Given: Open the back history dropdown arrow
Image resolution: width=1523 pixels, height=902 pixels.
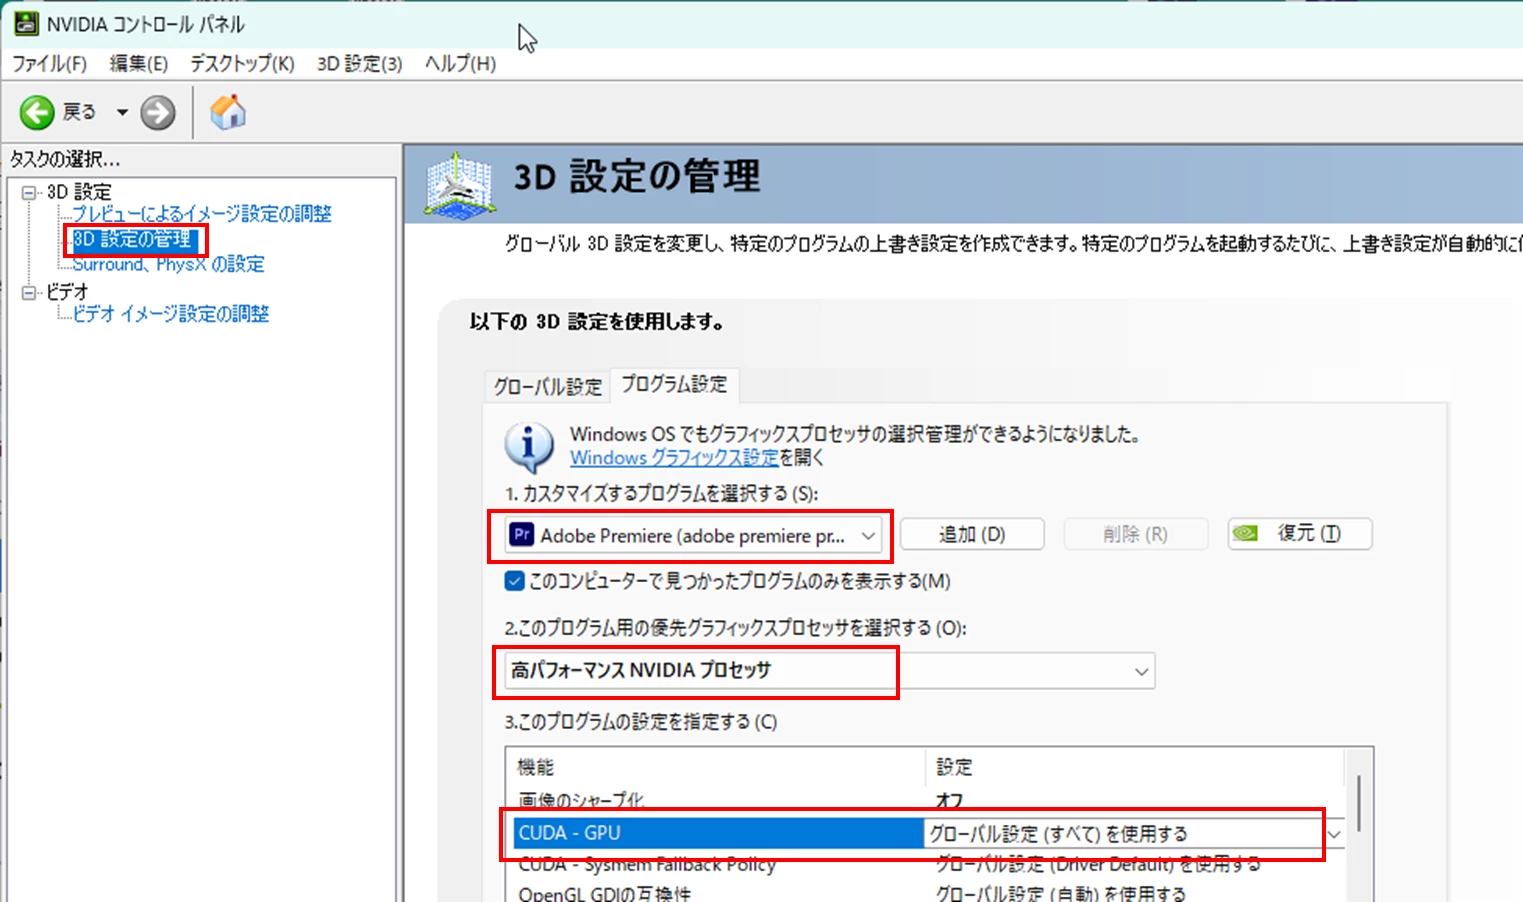Looking at the screenshot, I should coord(122,112).
